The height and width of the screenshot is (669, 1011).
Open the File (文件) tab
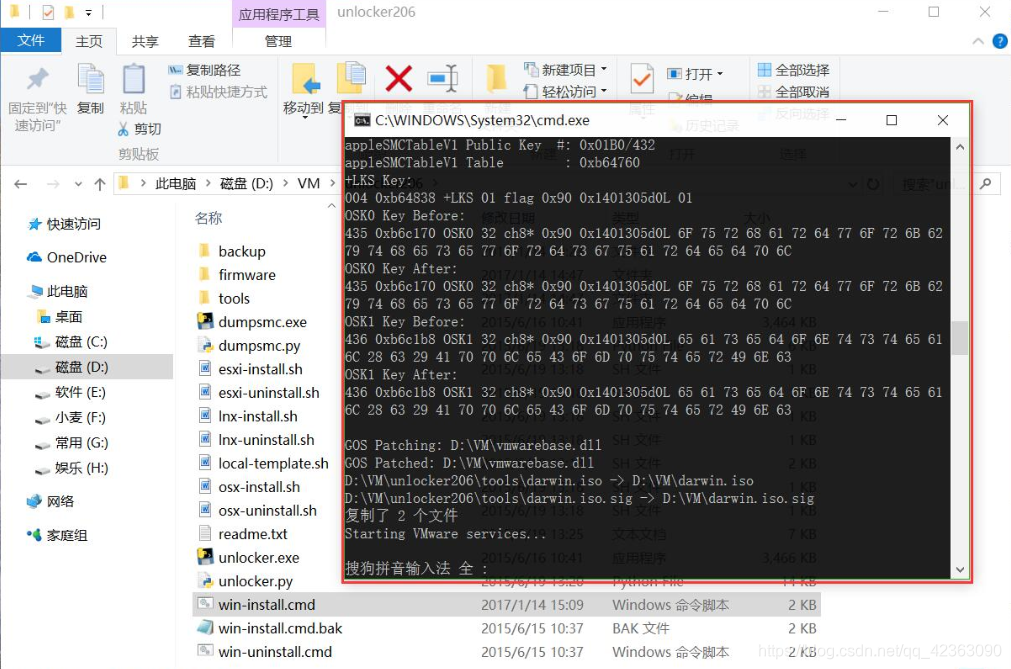pyautogui.click(x=30, y=41)
